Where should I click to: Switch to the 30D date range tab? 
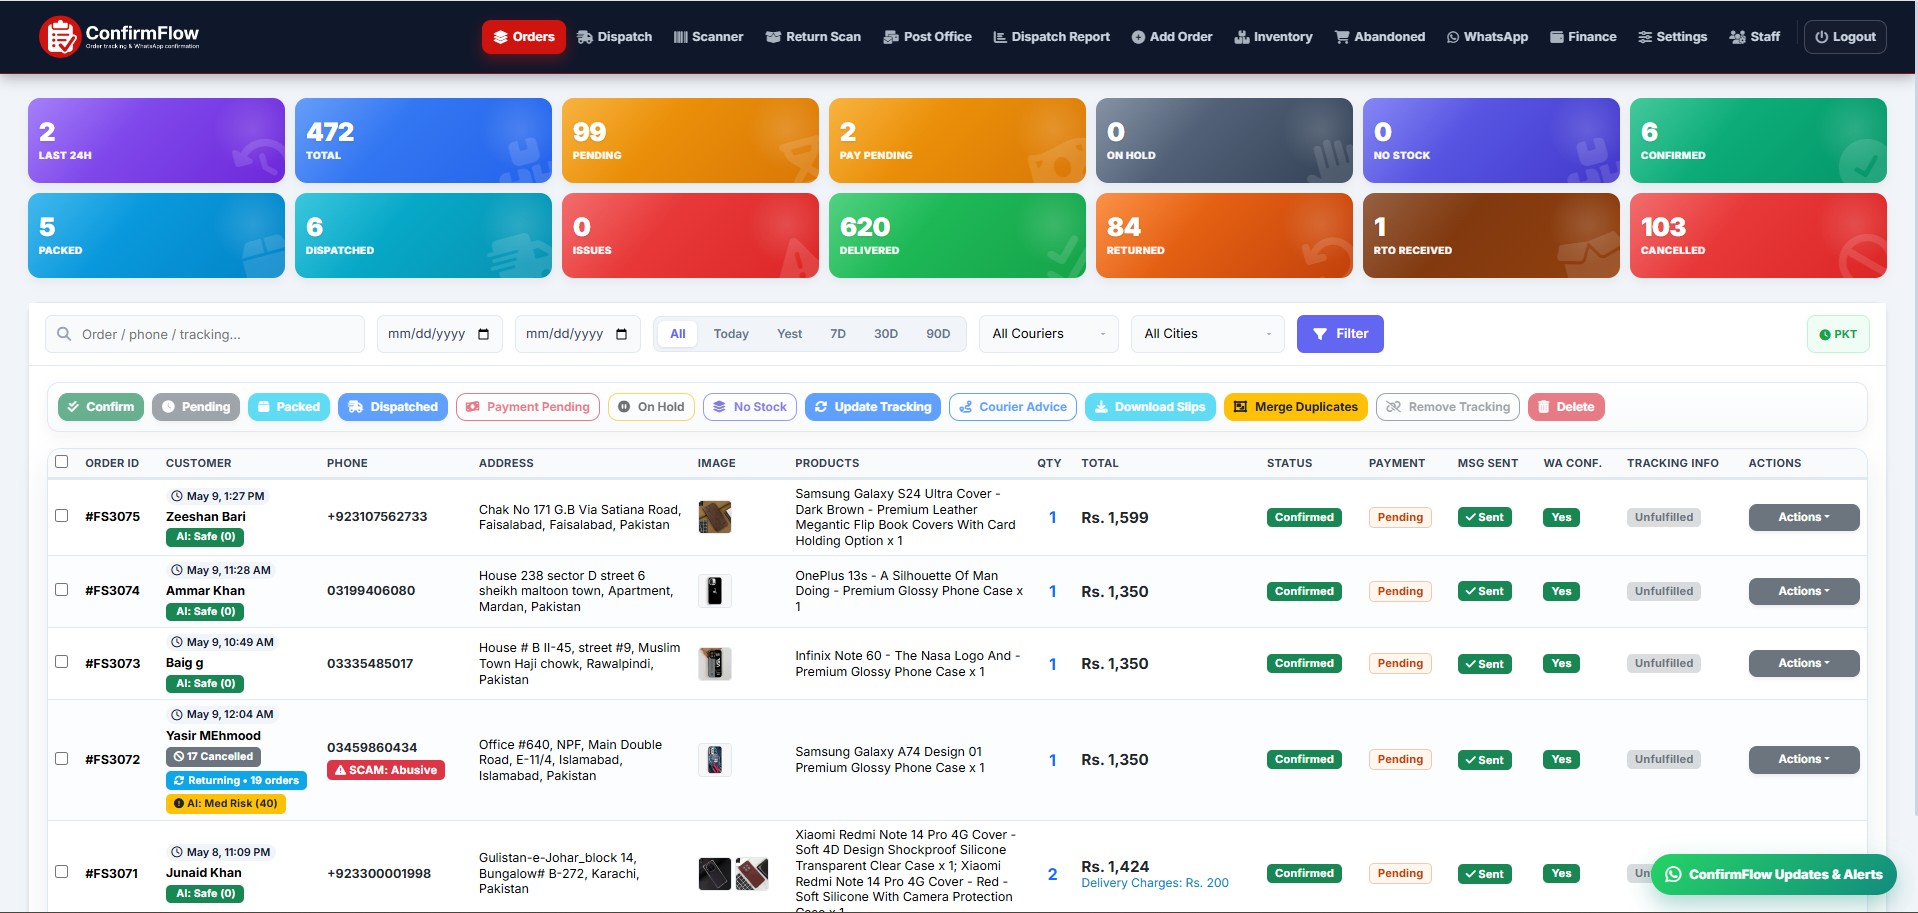[886, 334]
